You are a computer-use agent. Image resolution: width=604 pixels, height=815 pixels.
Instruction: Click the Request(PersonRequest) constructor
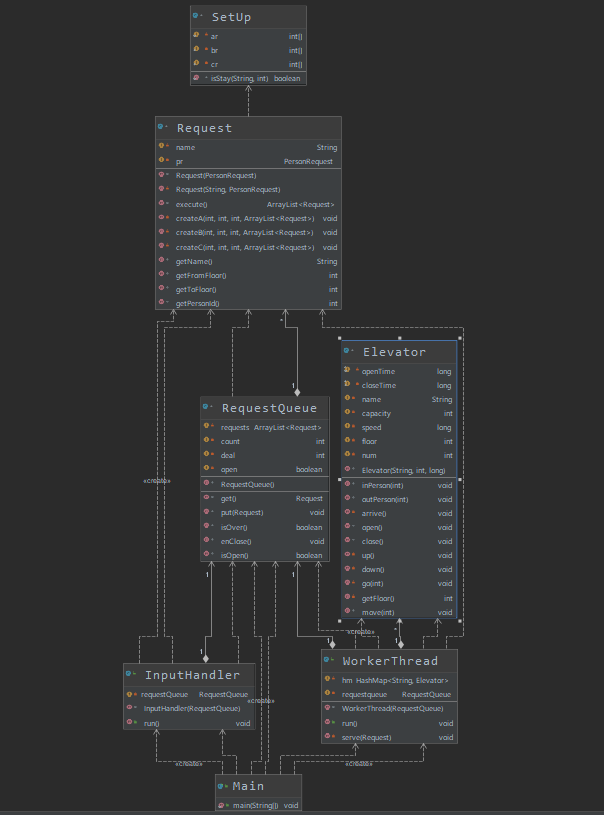pyautogui.click(x=248, y=176)
